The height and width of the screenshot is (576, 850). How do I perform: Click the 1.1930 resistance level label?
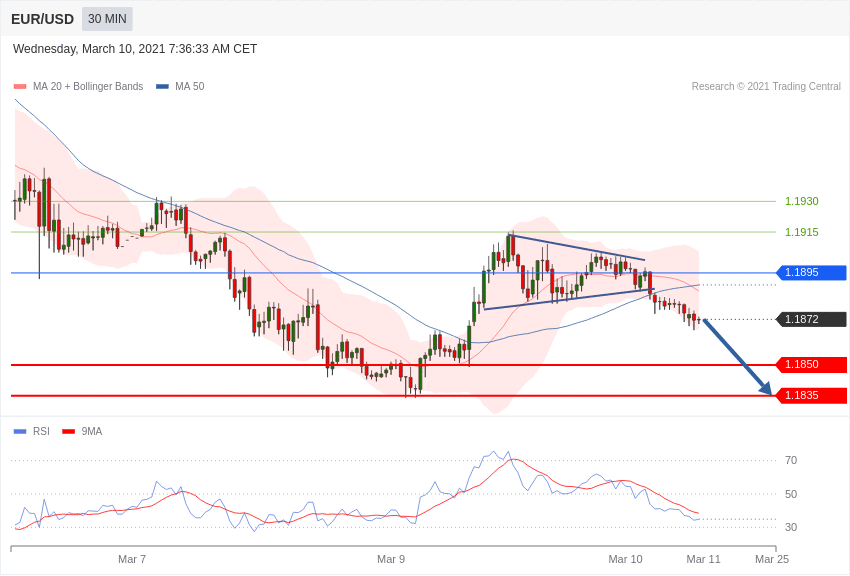click(x=802, y=202)
